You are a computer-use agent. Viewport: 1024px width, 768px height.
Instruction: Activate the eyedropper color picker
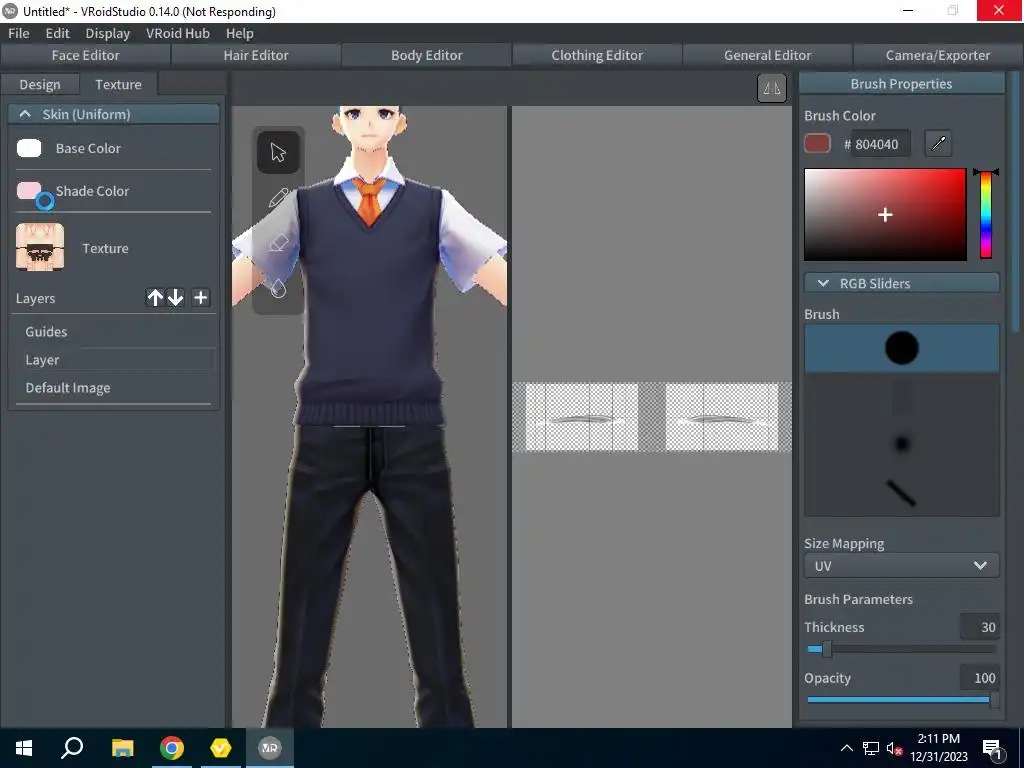click(938, 143)
